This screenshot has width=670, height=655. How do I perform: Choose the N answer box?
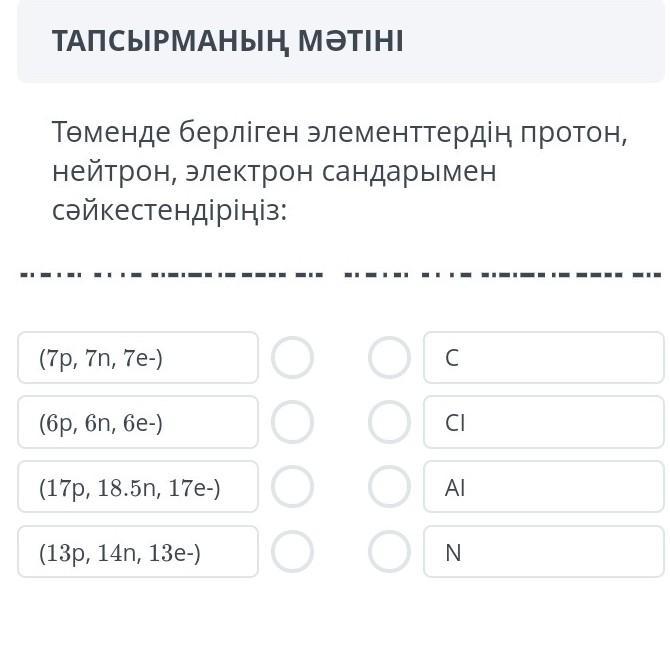coord(543,552)
